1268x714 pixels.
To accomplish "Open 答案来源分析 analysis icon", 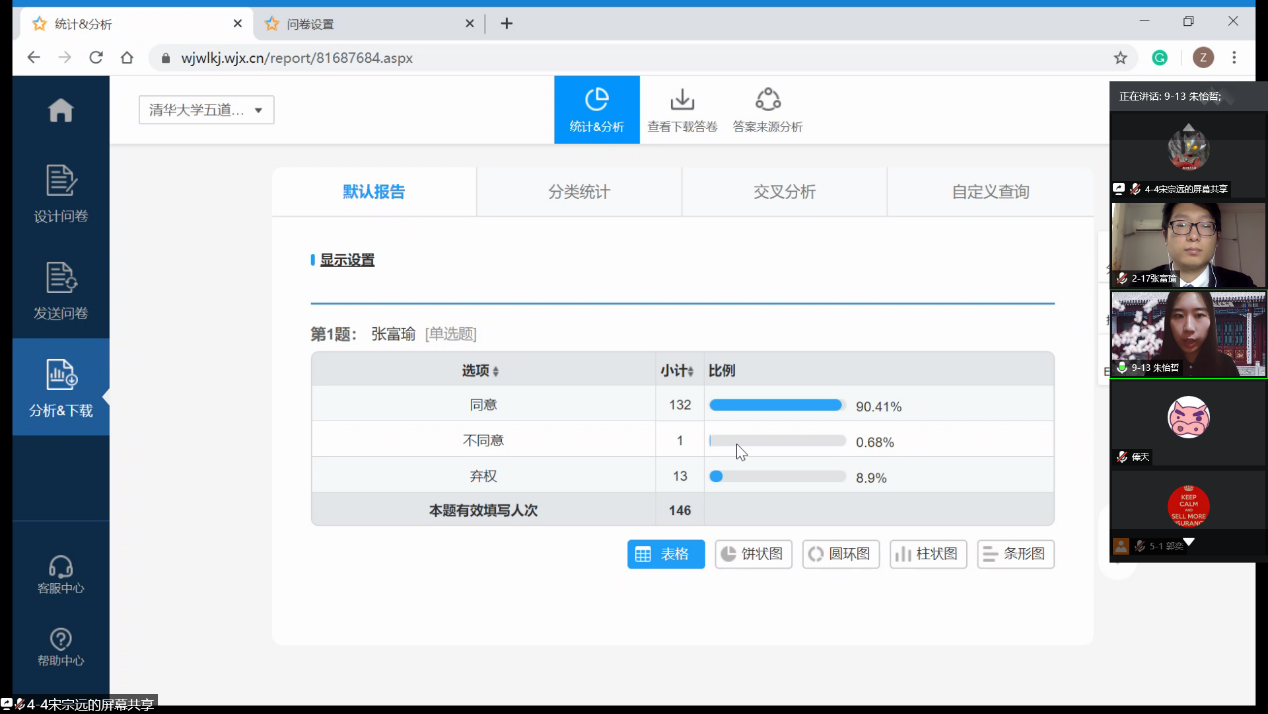I will (767, 108).
